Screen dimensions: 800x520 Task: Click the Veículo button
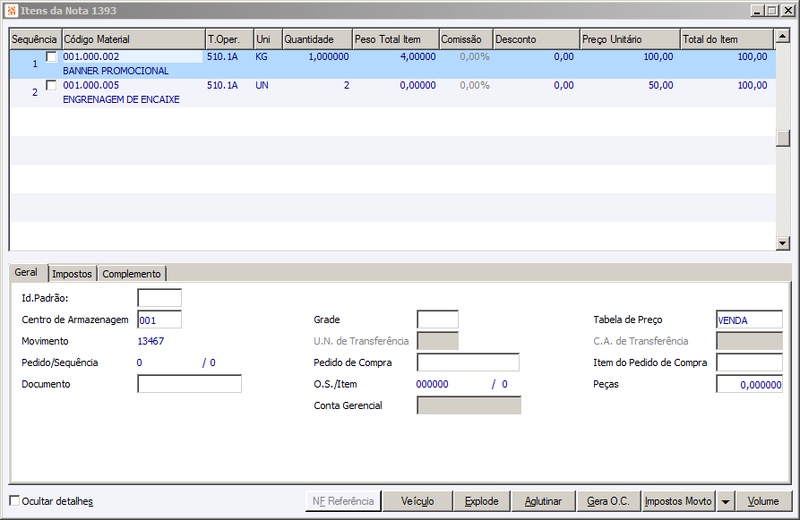(417, 501)
